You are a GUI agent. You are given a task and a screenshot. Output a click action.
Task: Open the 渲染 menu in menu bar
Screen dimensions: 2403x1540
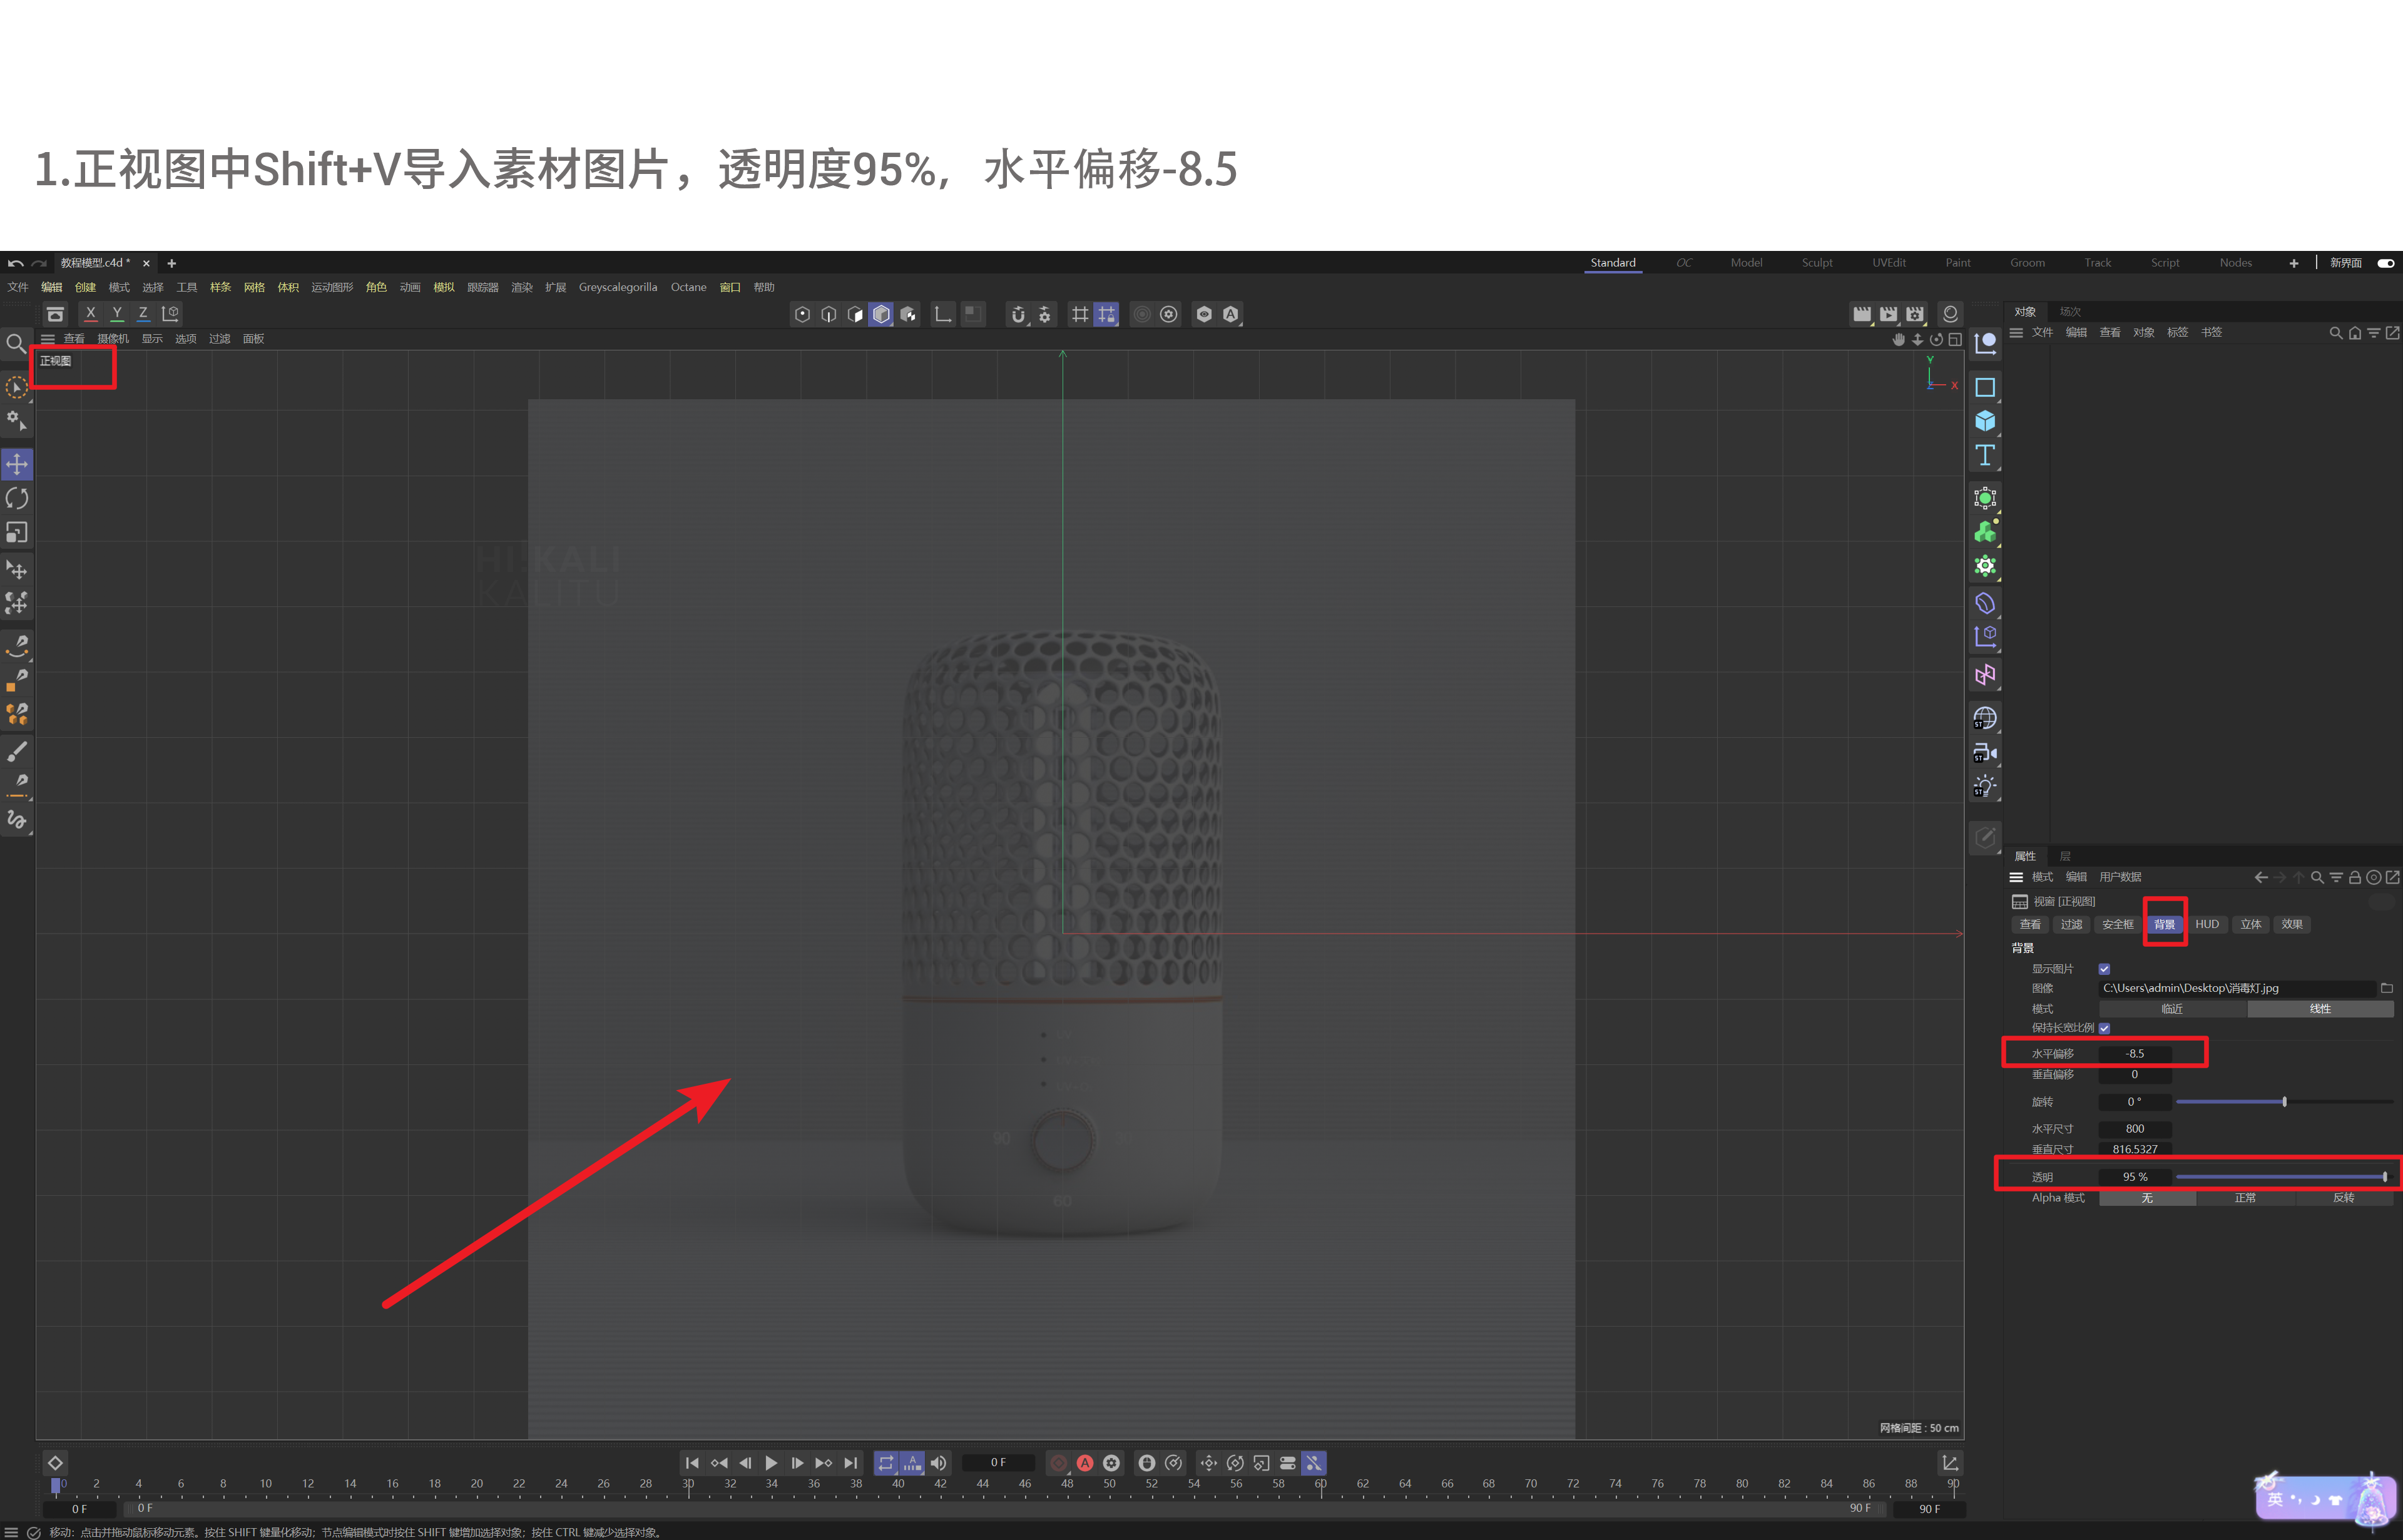[521, 287]
